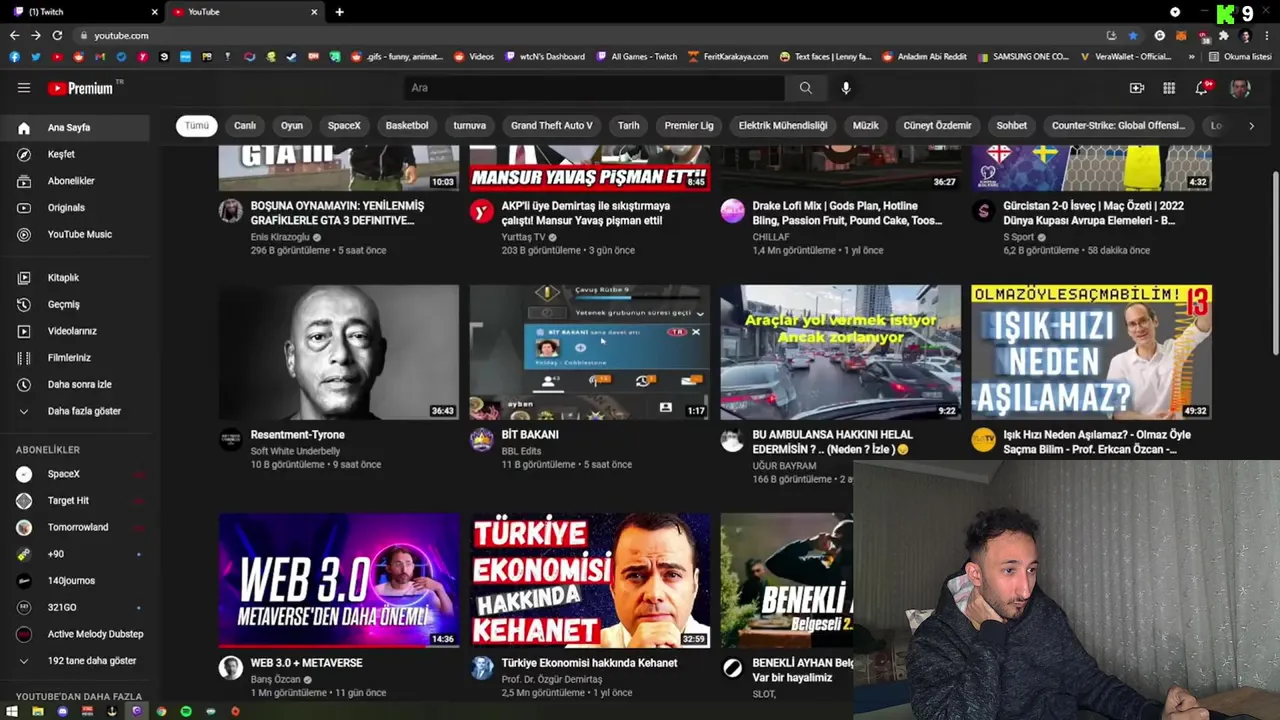This screenshot has height=720, width=1280.
Task: Play the Işık Hızı Neden Aşılamaz thumbnail
Action: 1091,352
